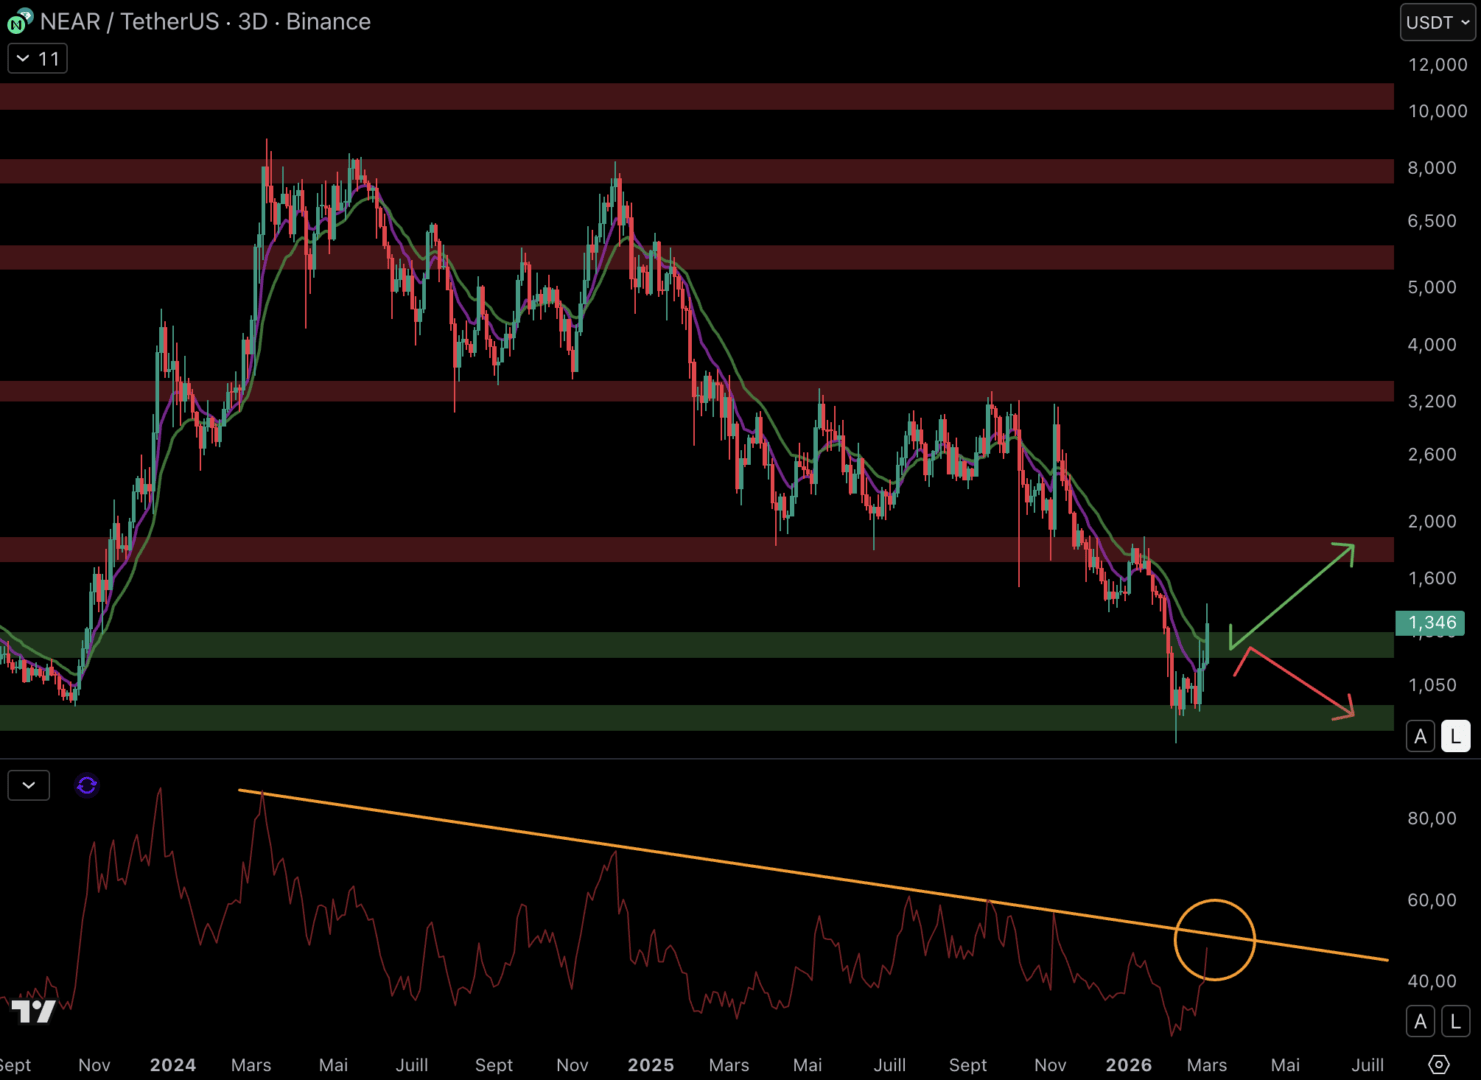This screenshot has width=1481, height=1080.
Task: Open chart settings gear on time axis
Action: (1438, 1064)
